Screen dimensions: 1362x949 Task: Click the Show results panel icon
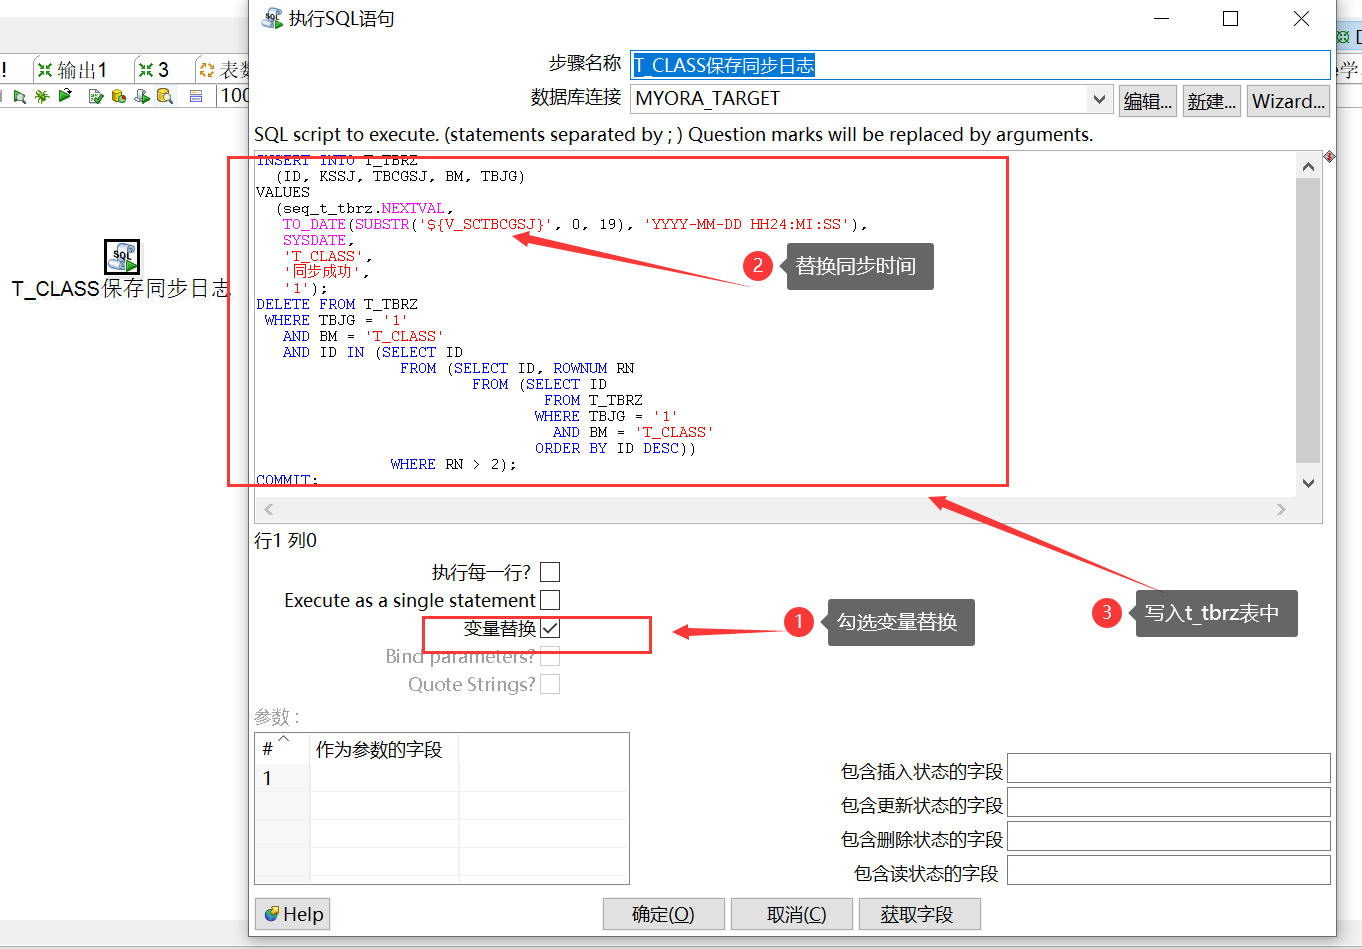(196, 96)
